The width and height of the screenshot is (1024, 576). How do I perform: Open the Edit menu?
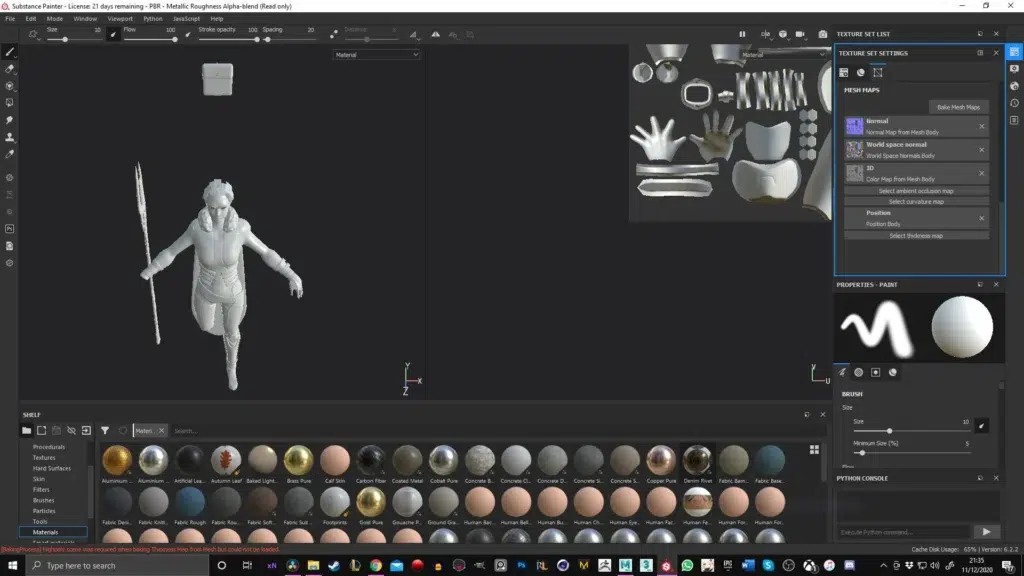tap(31, 18)
